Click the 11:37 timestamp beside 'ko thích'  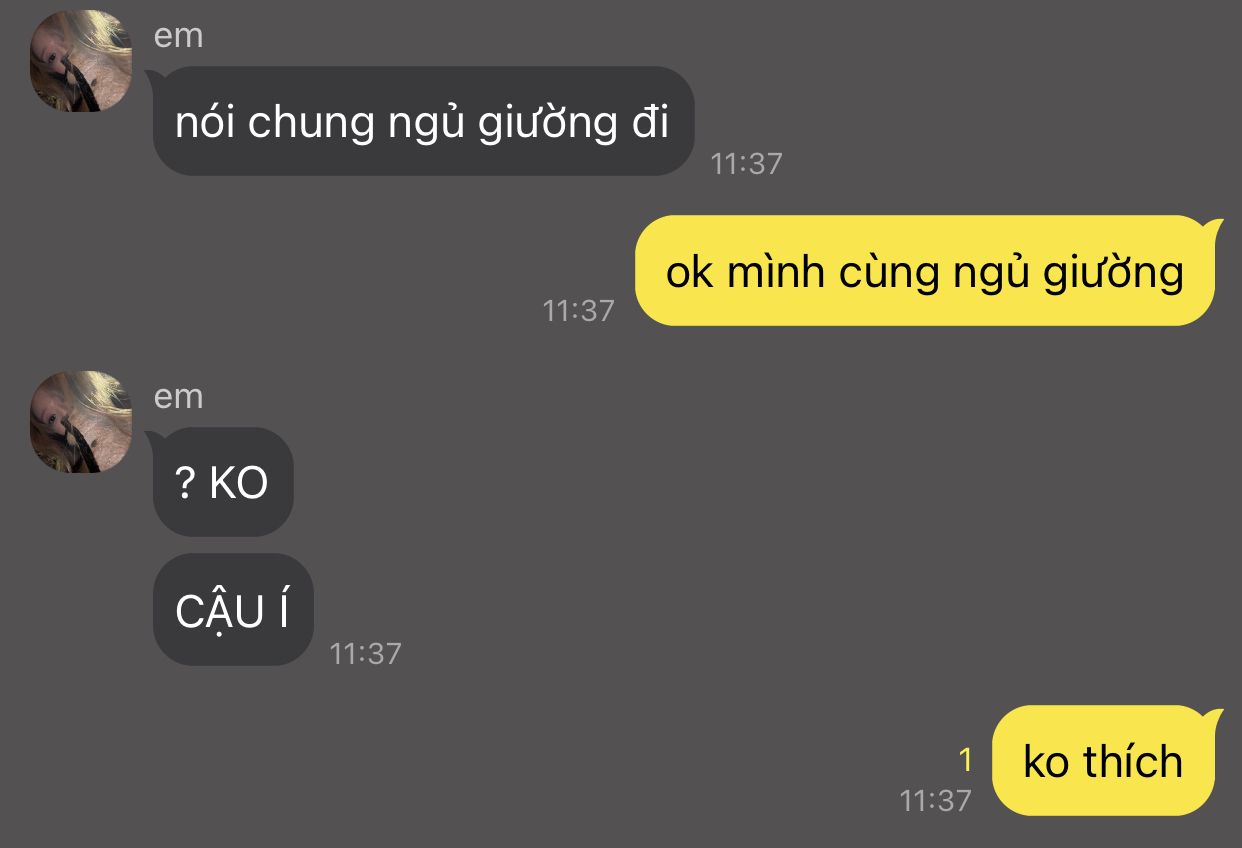click(x=935, y=800)
